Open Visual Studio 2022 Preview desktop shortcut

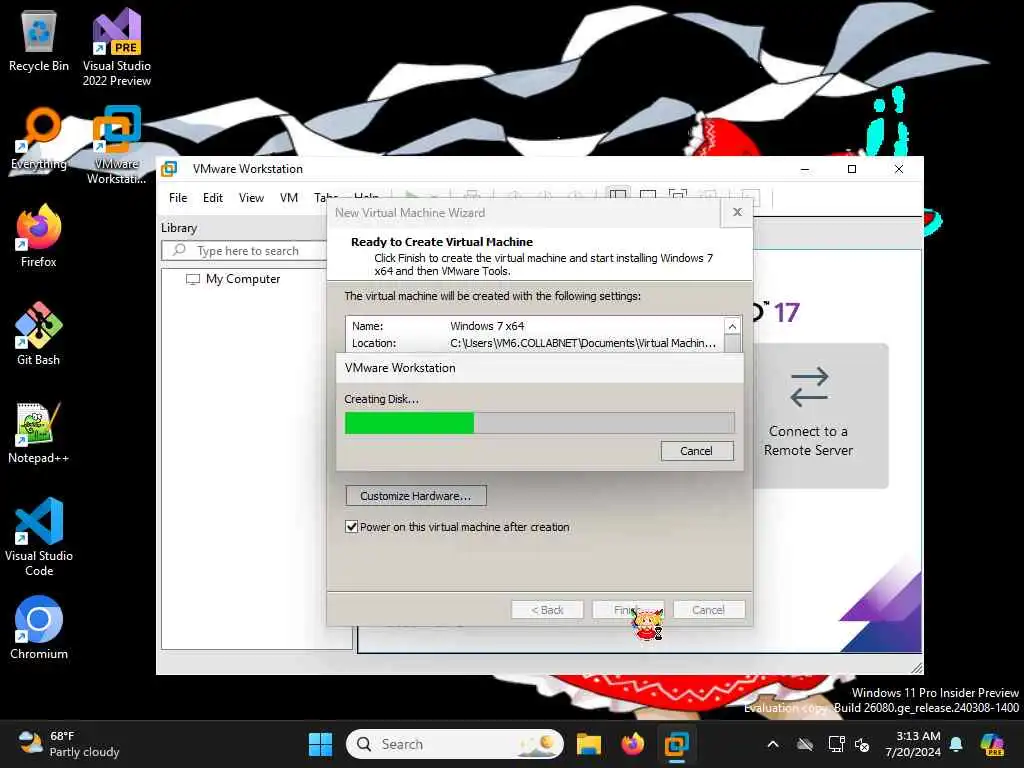[117, 47]
